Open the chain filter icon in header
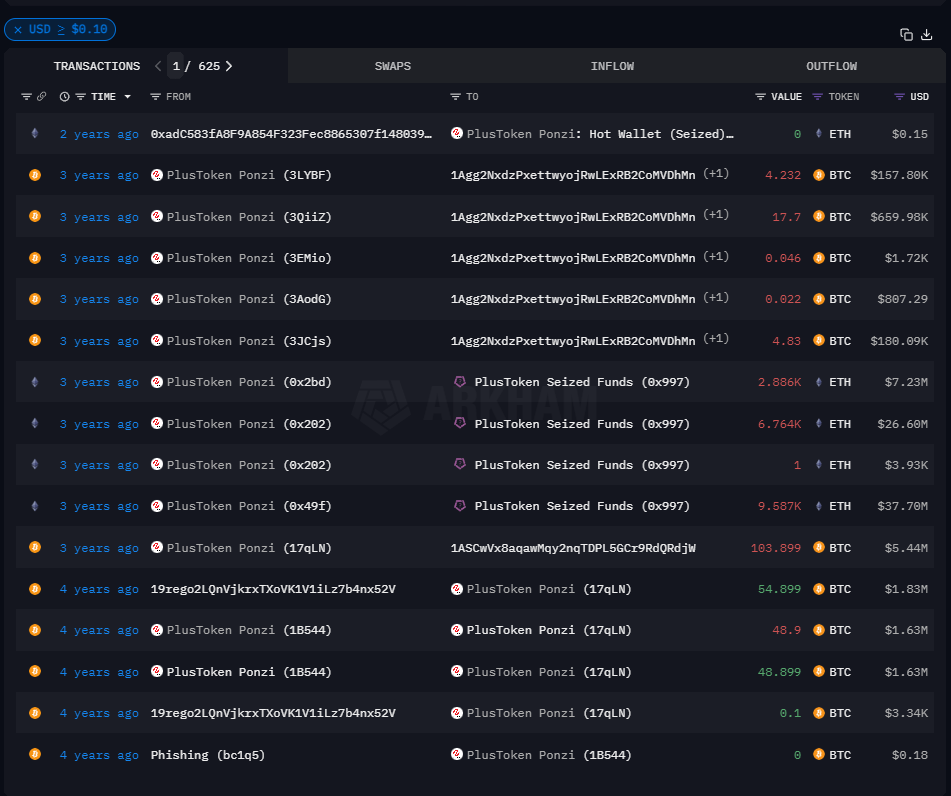The width and height of the screenshot is (951, 796). coord(26,96)
